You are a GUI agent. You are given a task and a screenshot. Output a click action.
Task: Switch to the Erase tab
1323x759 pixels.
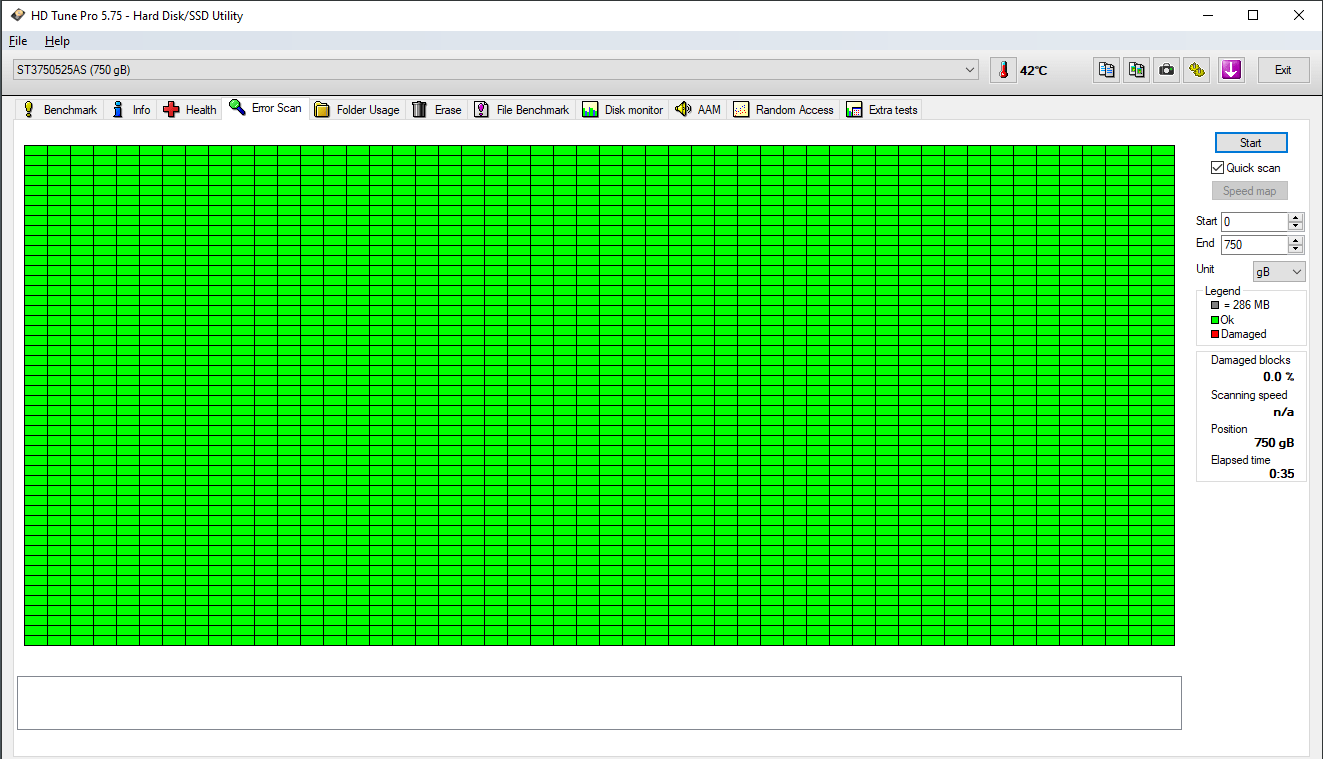coord(437,109)
